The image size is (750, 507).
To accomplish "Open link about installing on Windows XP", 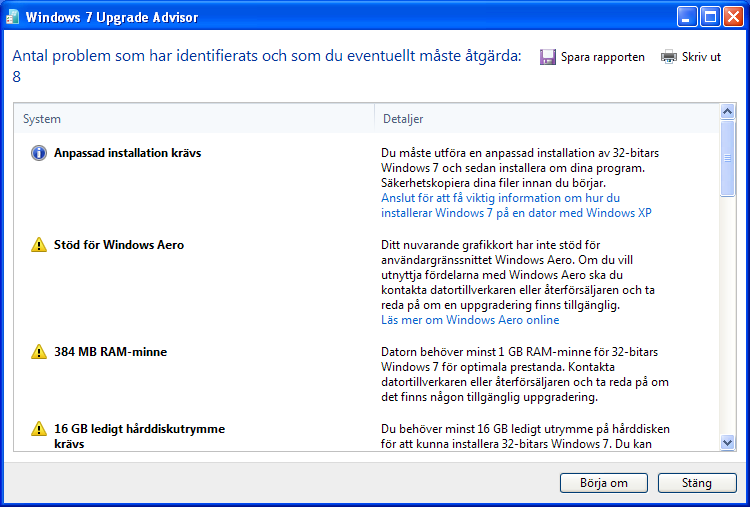I will tap(516, 205).
